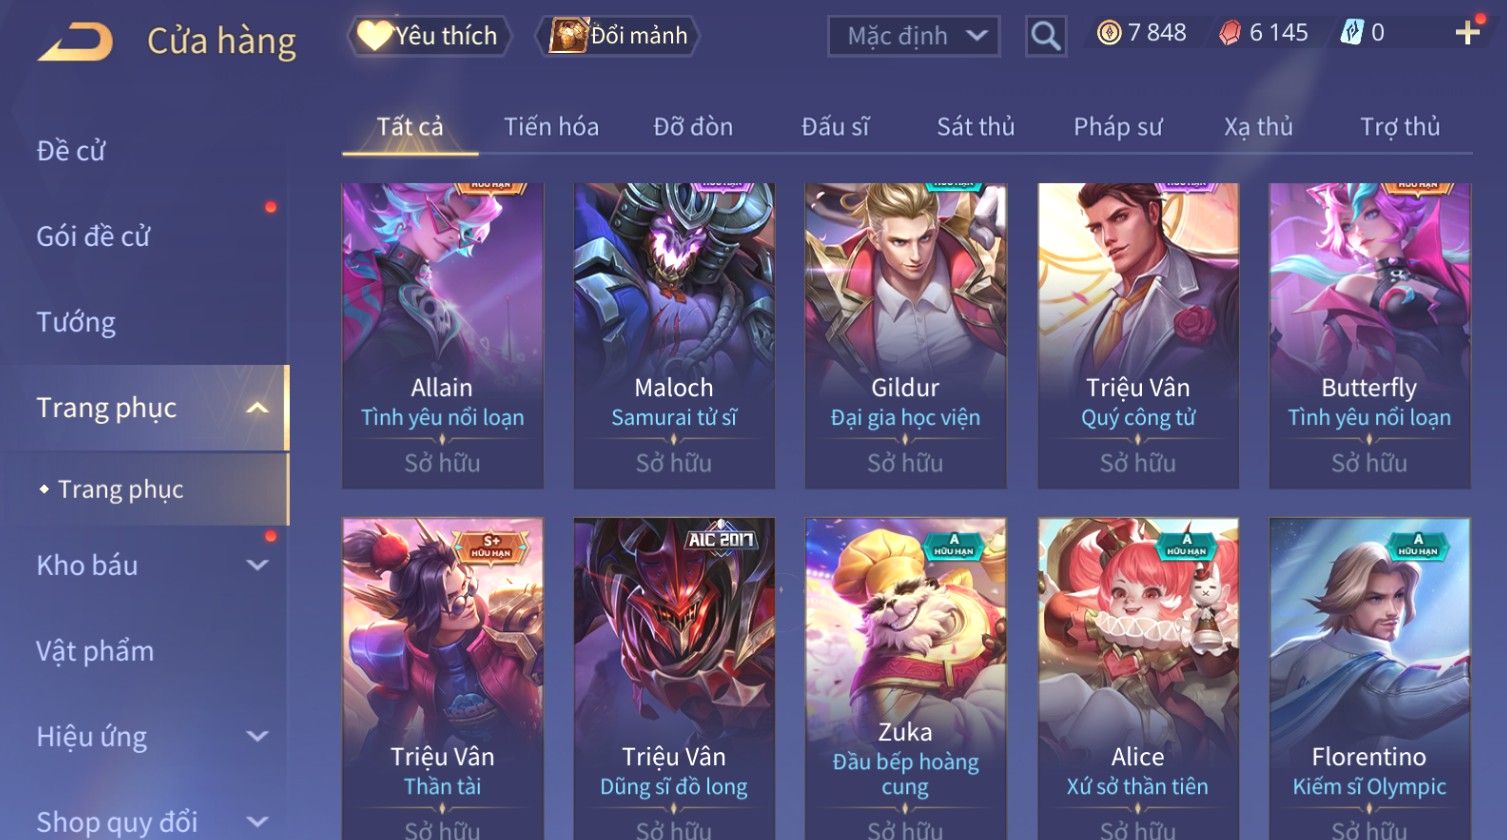Go to Gói đề cử in sidebar

pos(93,236)
